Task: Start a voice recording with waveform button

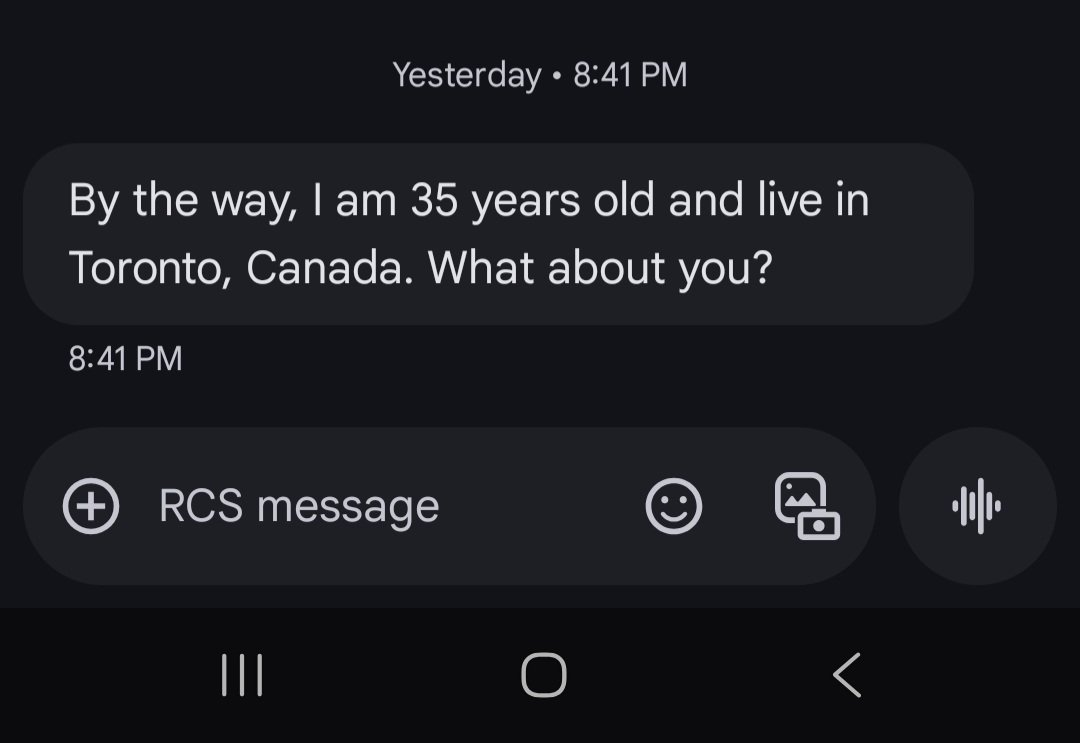Action: pyautogui.click(x=977, y=506)
